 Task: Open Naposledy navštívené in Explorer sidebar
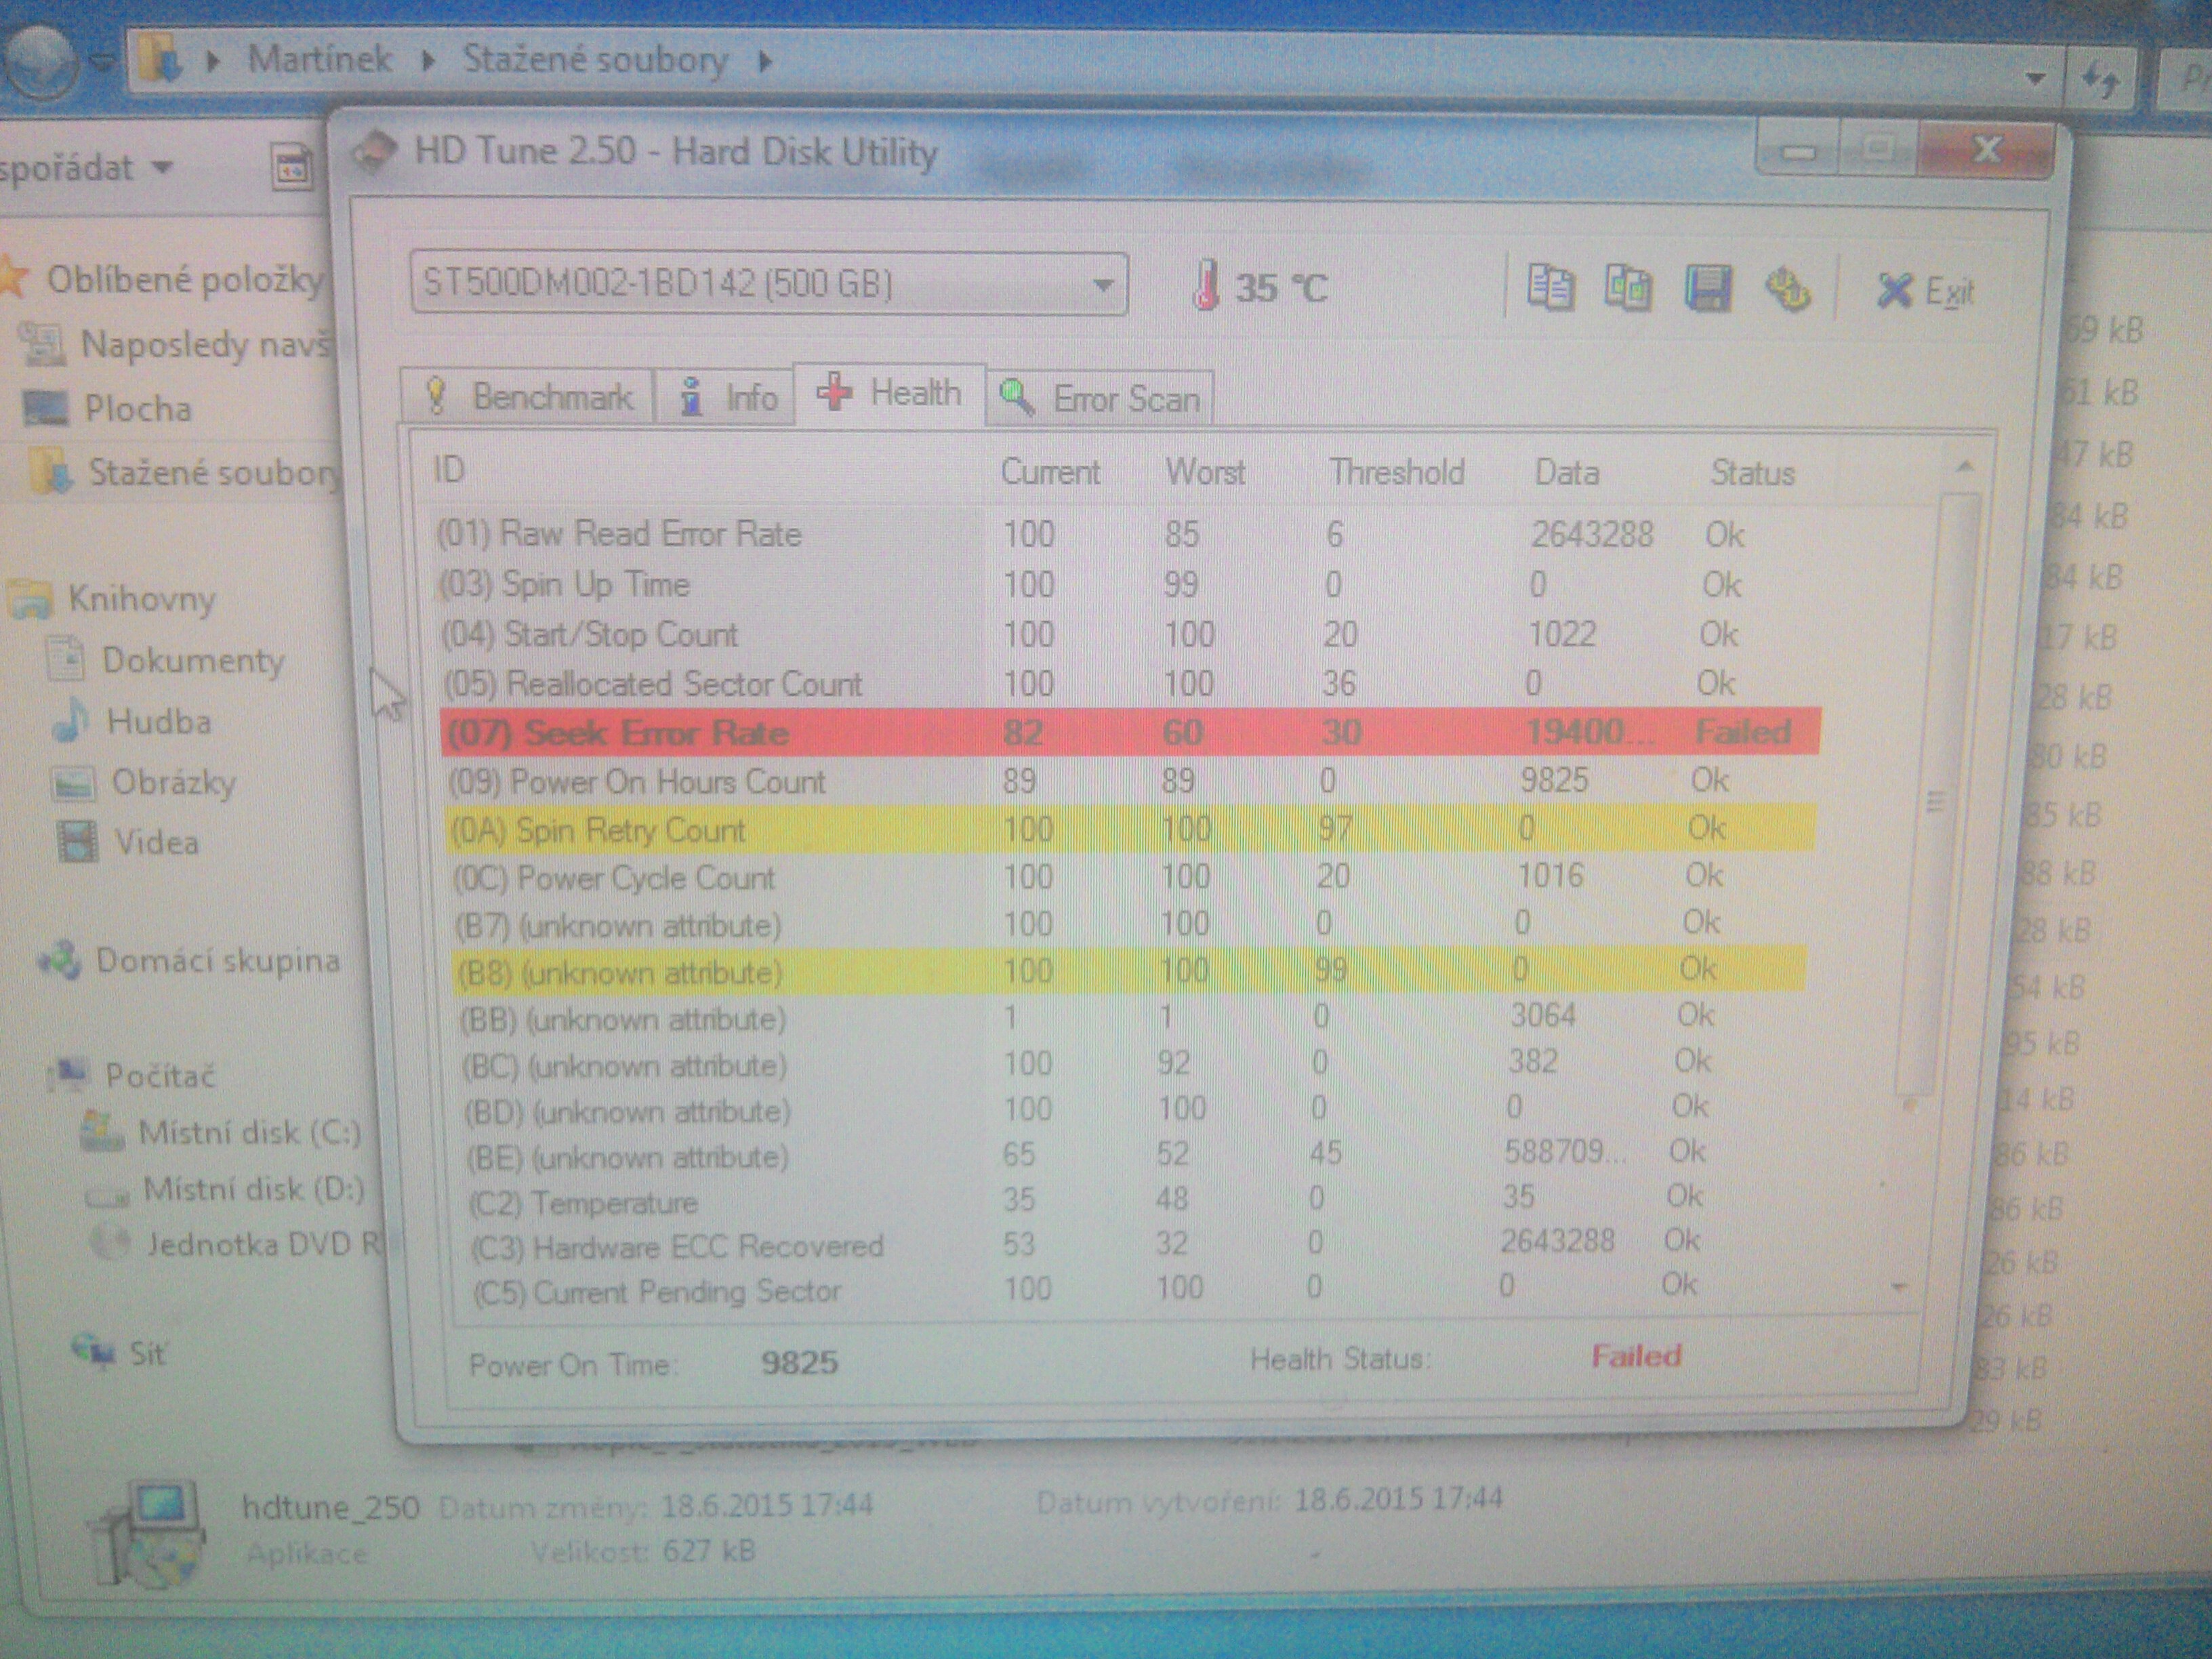point(204,345)
